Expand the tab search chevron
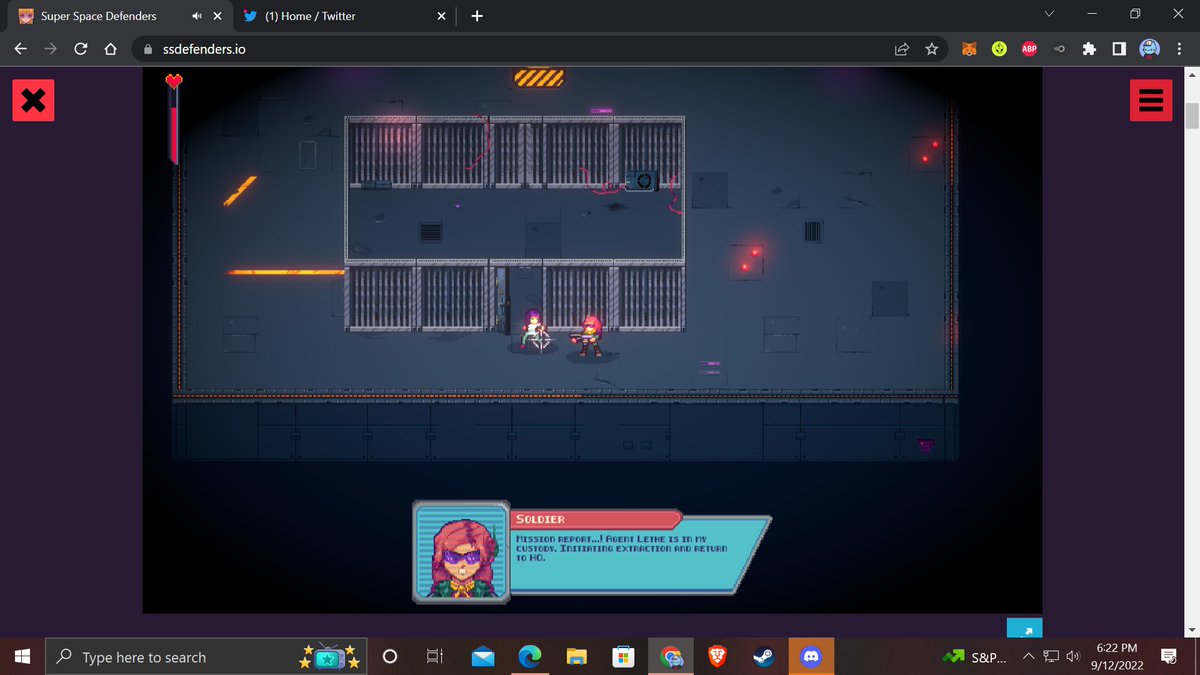The width and height of the screenshot is (1200, 675). pyautogui.click(x=1049, y=15)
